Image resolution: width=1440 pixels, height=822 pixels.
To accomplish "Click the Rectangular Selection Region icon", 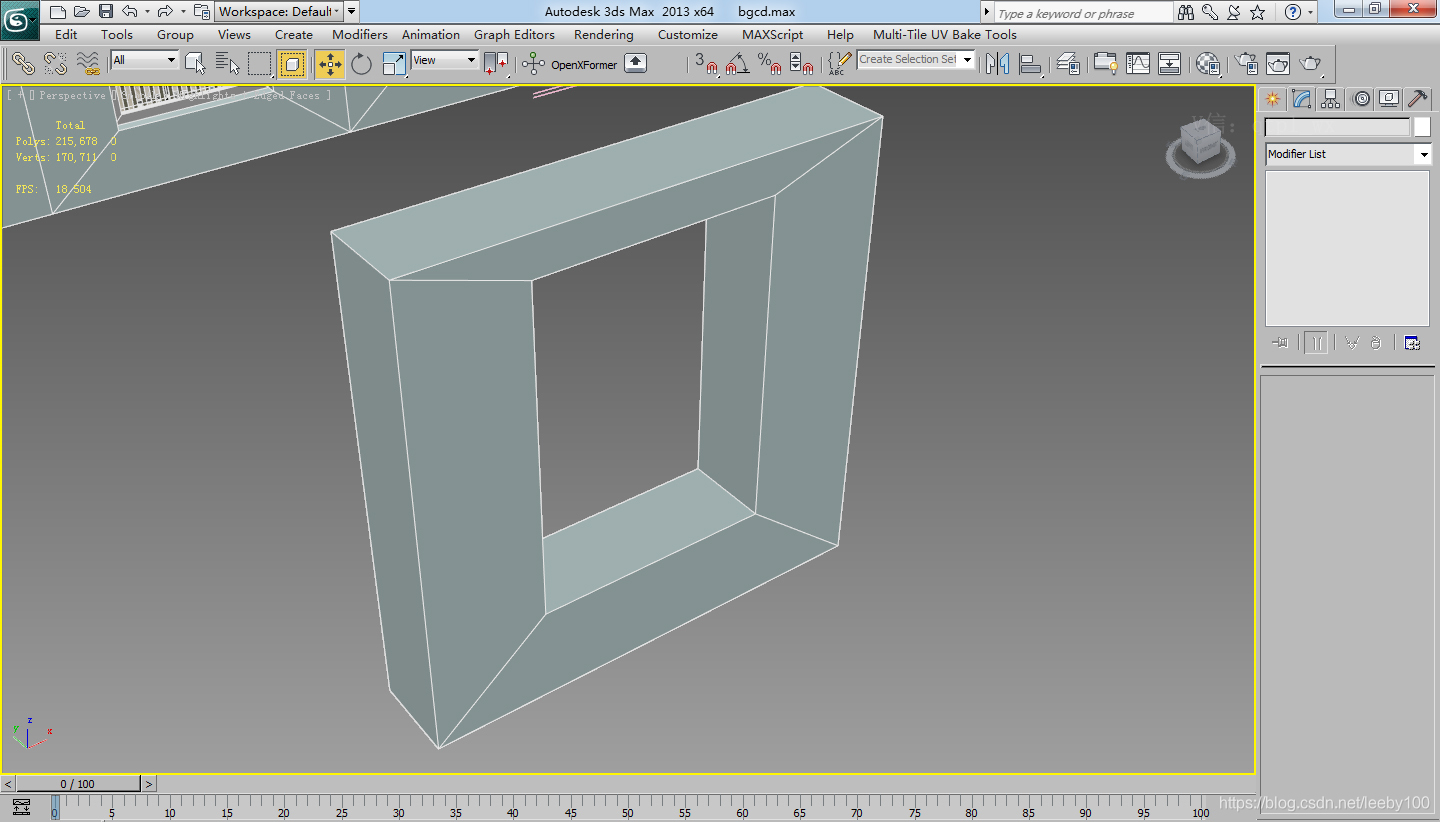I will pyautogui.click(x=260, y=63).
